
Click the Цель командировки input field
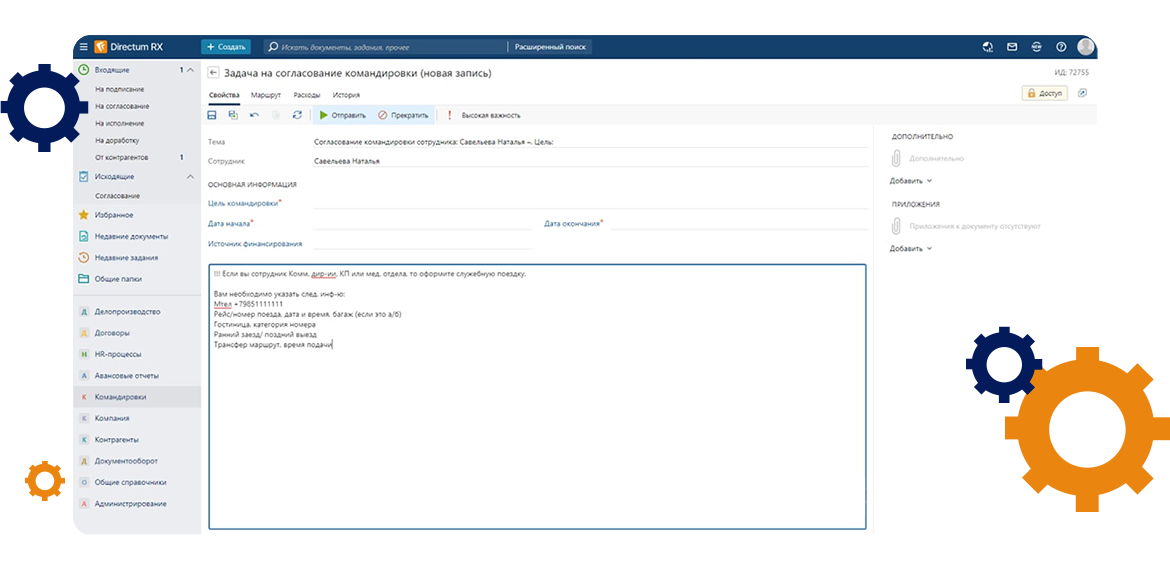tap(590, 202)
